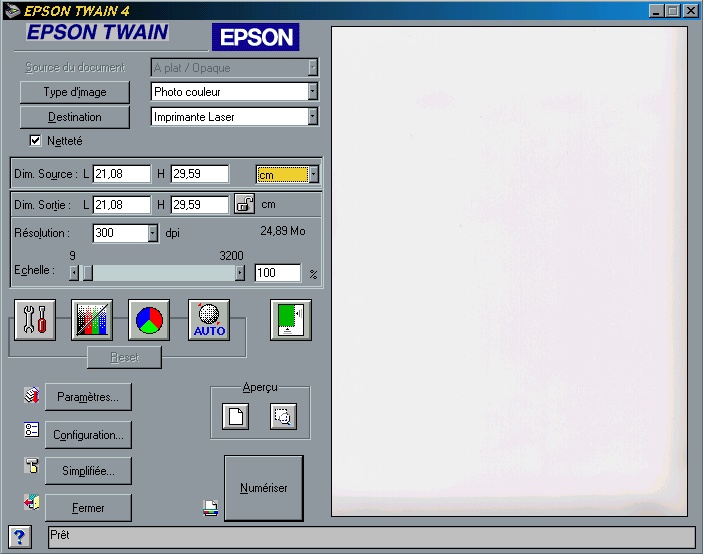703x554 pixels.
Task: Click the Résolution value field 300
Action: pos(121,233)
